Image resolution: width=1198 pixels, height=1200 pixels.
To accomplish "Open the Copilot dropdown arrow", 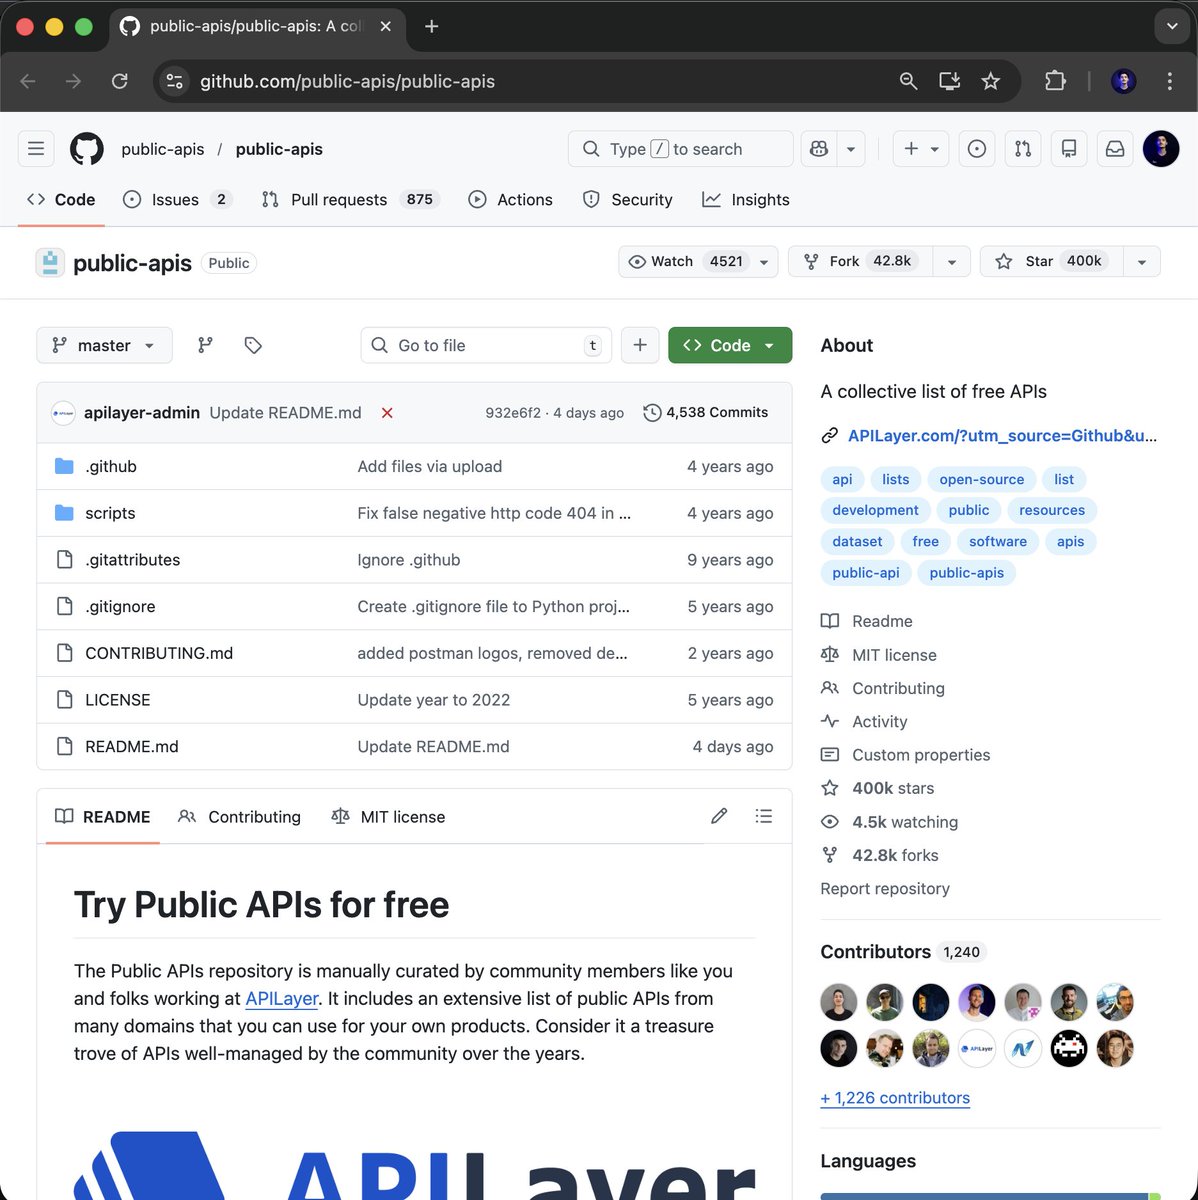I will point(851,149).
